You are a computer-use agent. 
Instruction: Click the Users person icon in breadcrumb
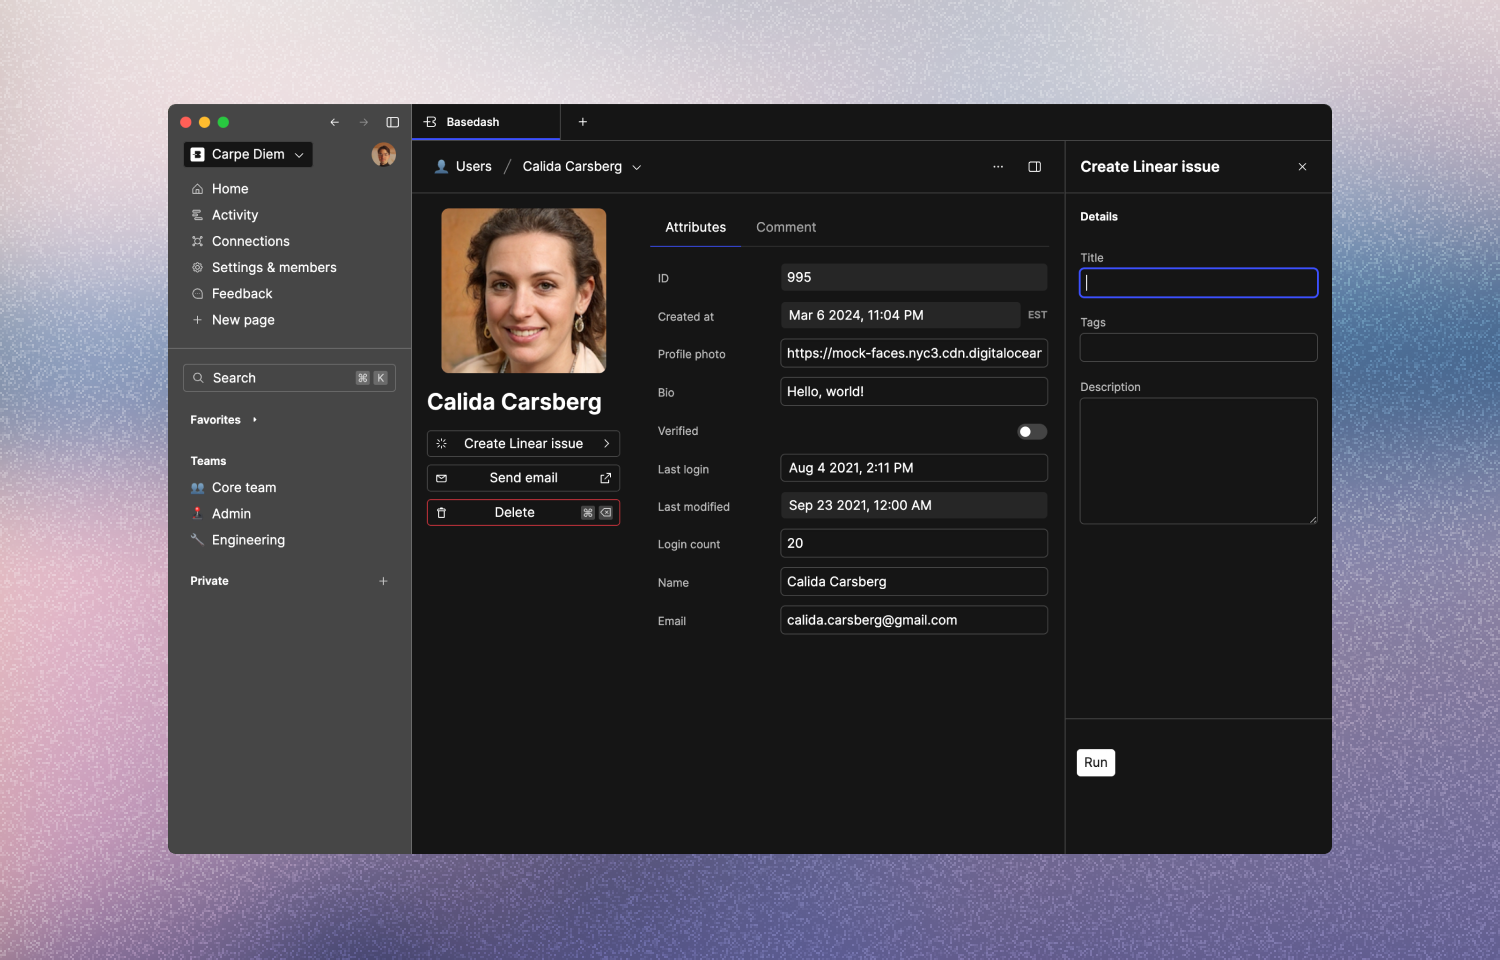[x=441, y=167]
